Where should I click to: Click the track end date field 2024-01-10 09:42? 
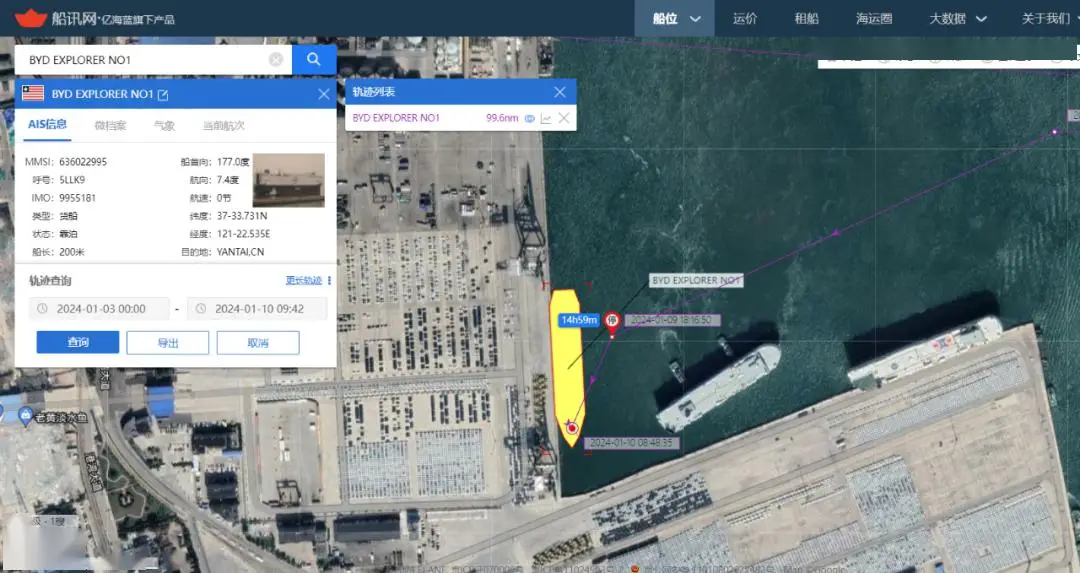click(257, 309)
